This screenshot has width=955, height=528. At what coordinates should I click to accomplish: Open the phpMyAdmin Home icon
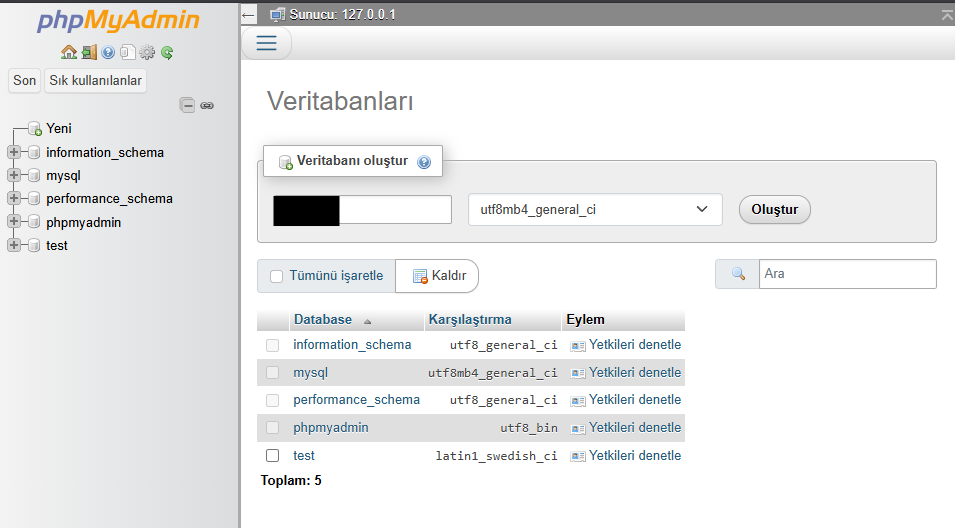(x=69, y=52)
